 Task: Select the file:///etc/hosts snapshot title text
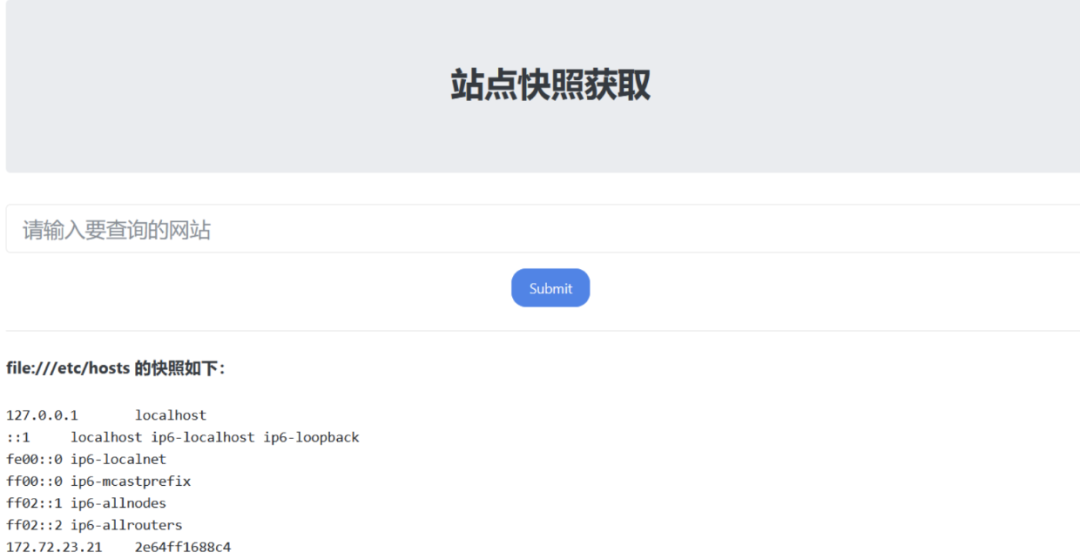116,369
